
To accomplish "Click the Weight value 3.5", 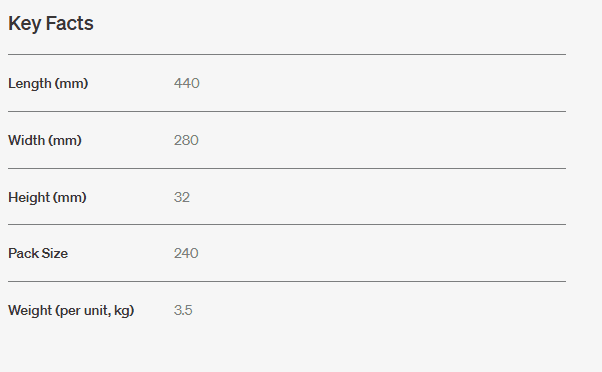I will (x=183, y=310).
